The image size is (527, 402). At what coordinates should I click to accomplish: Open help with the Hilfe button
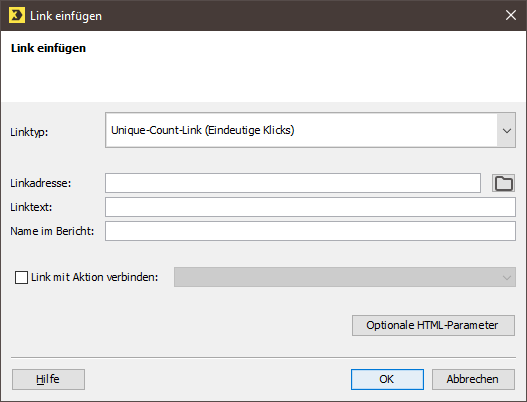coord(48,379)
